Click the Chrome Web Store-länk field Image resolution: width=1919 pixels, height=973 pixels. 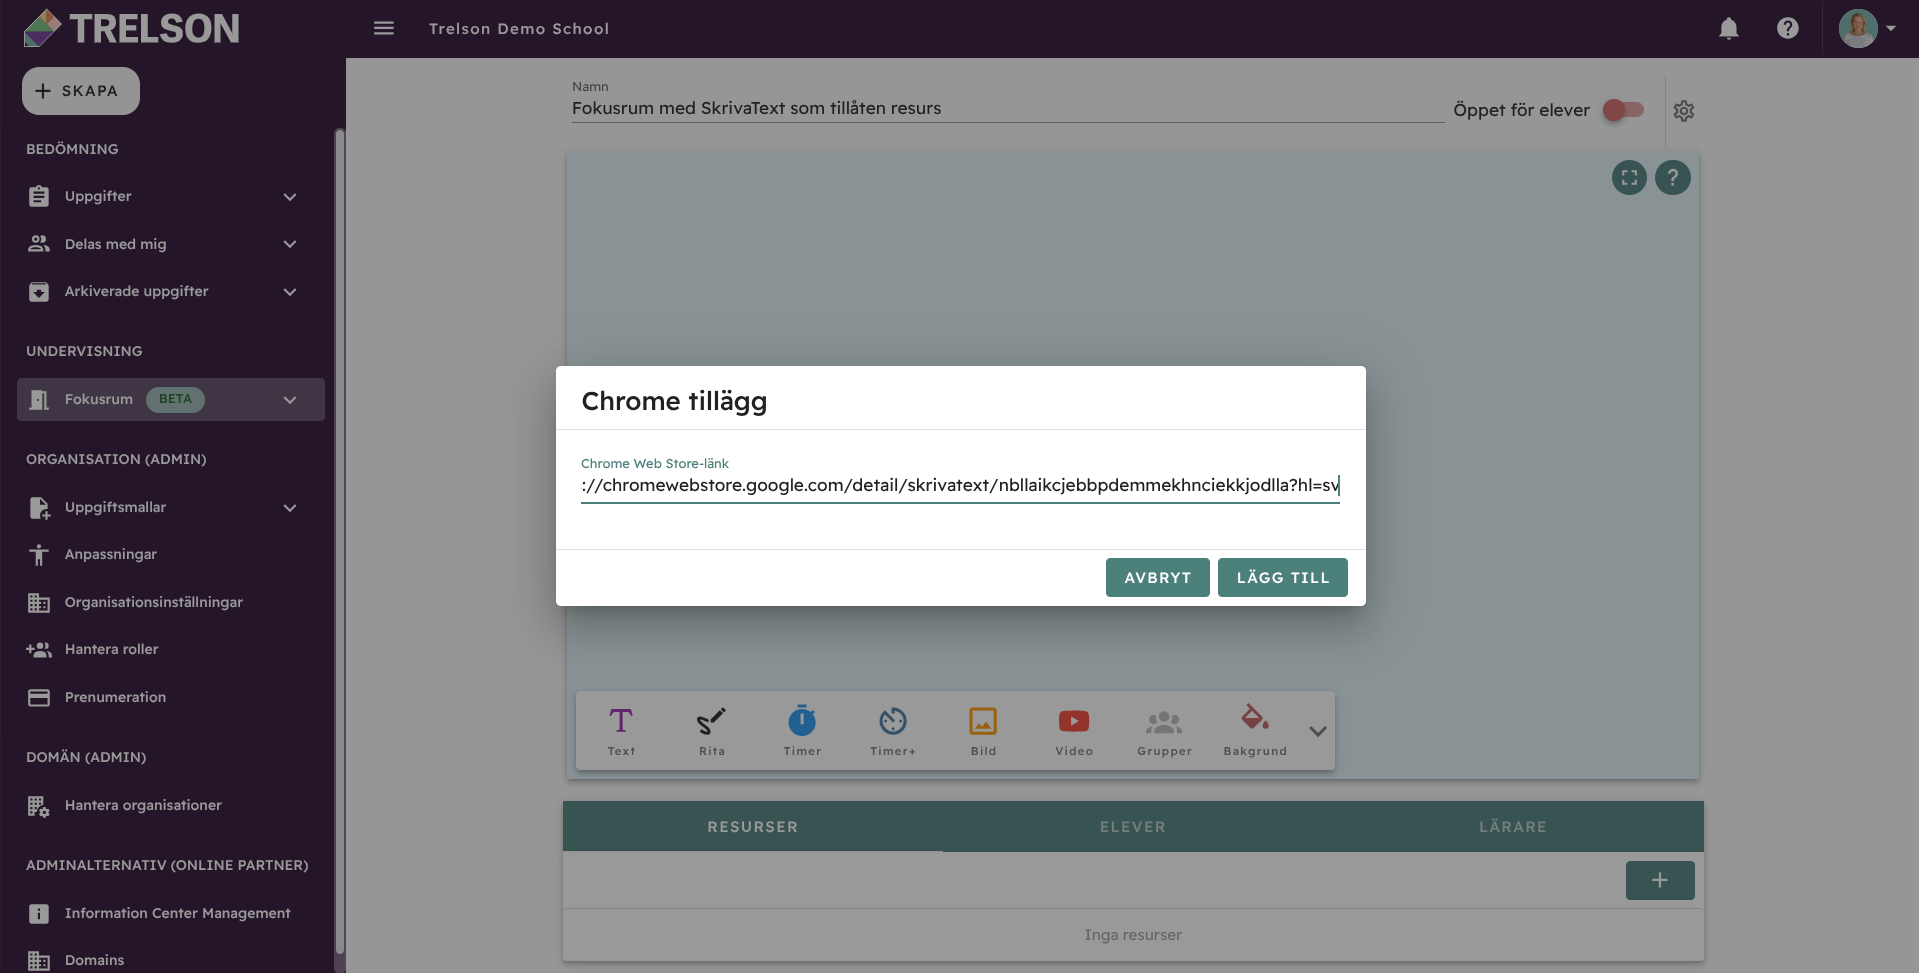coord(960,486)
